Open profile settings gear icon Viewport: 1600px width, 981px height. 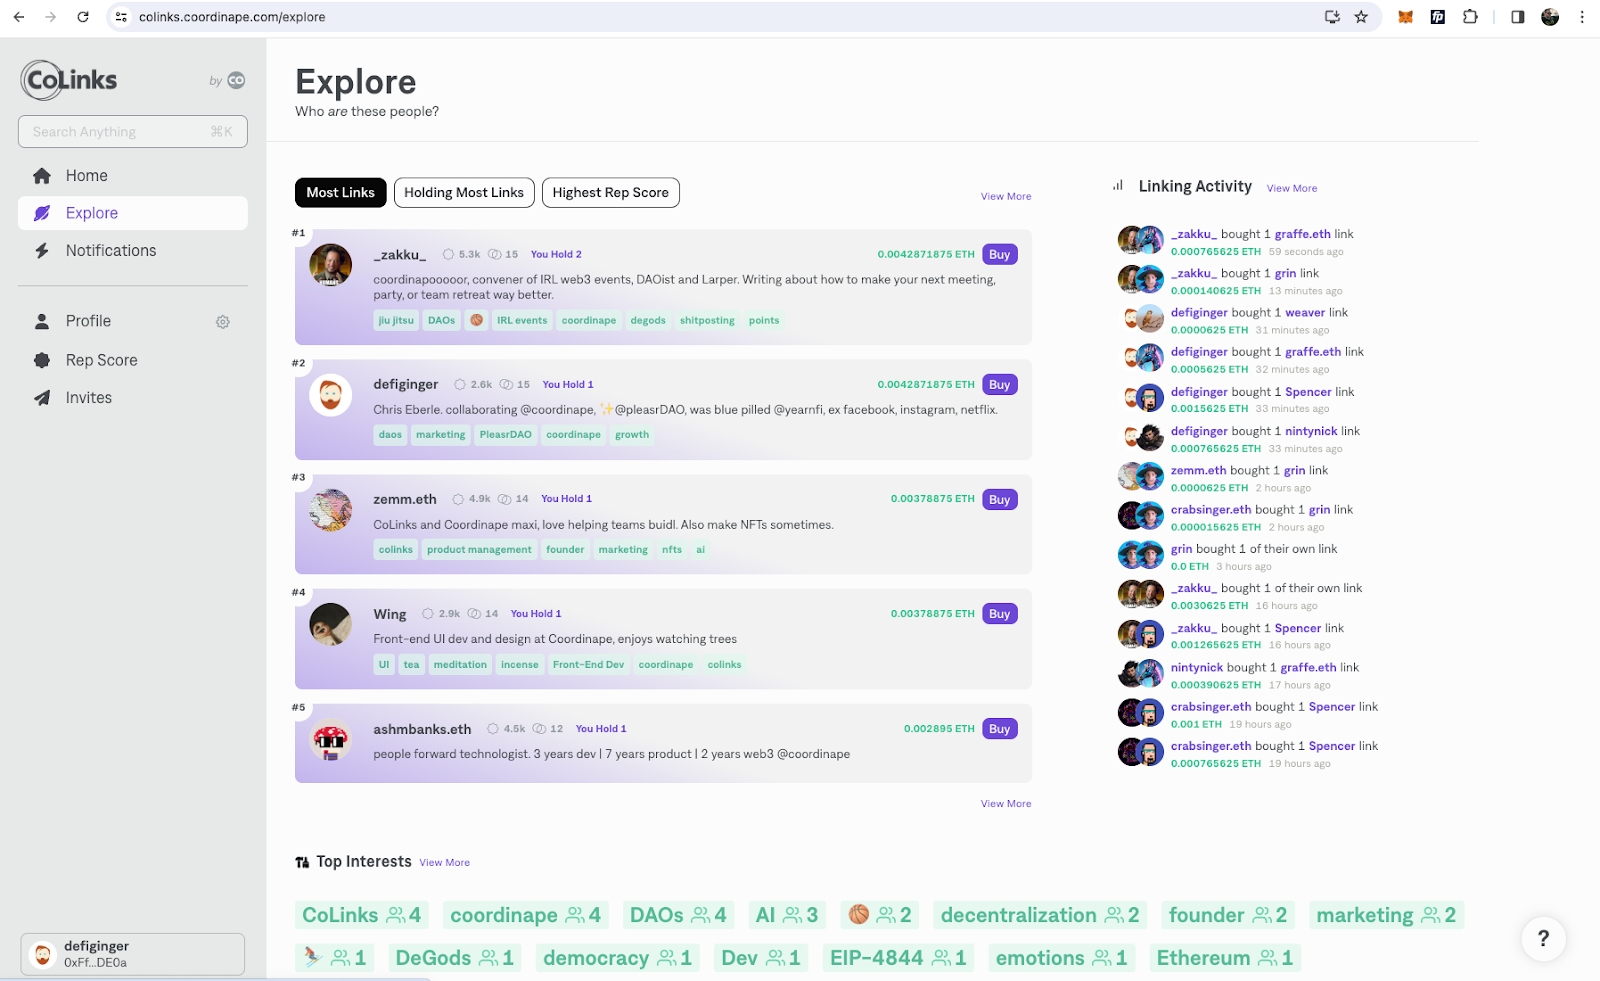coord(223,322)
